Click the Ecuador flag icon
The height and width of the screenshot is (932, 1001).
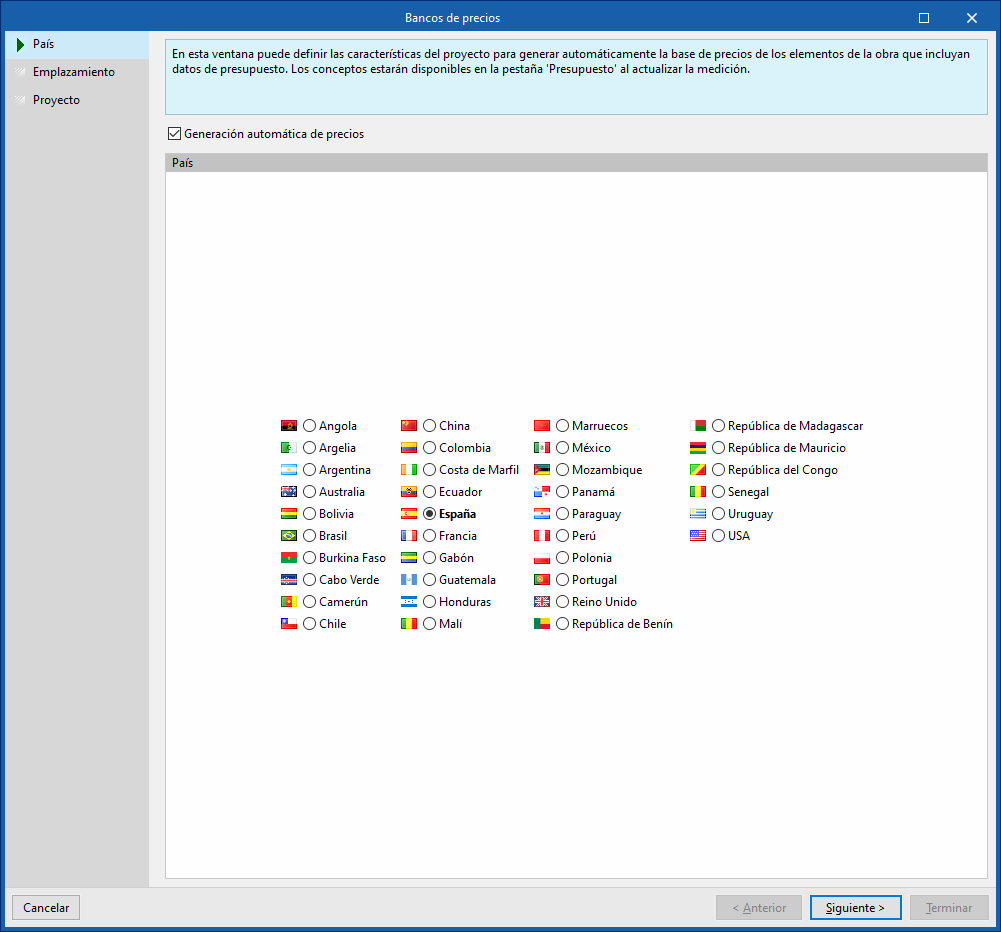[409, 492]
